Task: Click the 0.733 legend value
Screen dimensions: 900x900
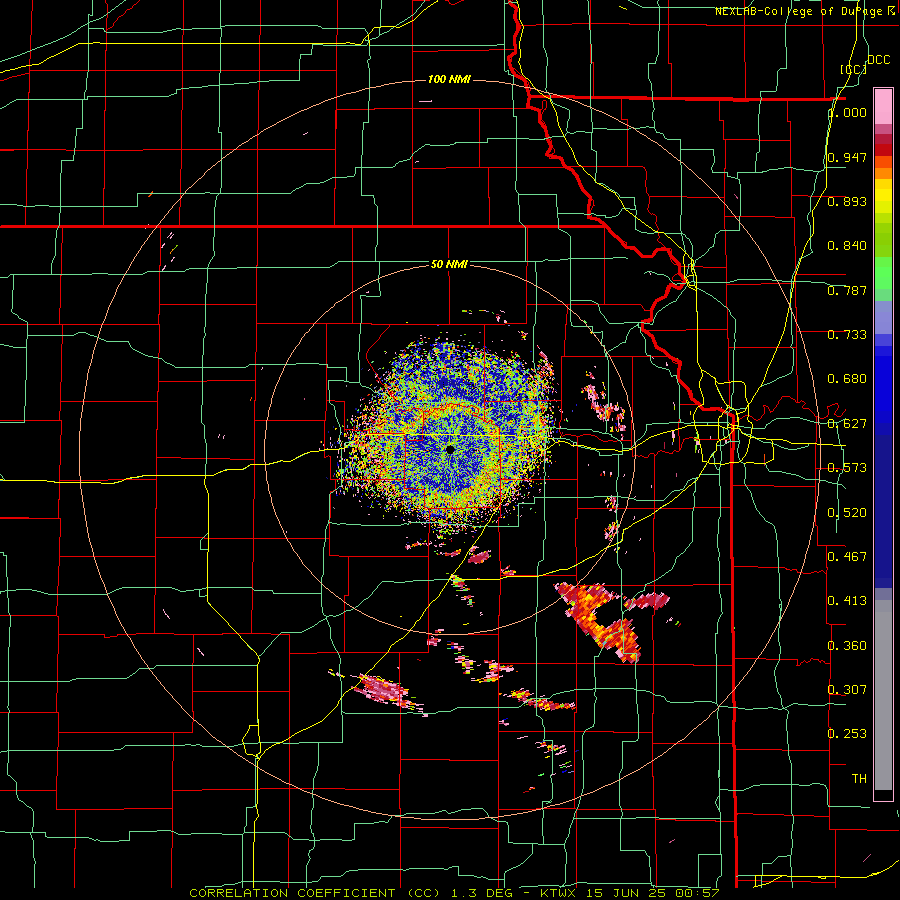Action: pos(847,335)
